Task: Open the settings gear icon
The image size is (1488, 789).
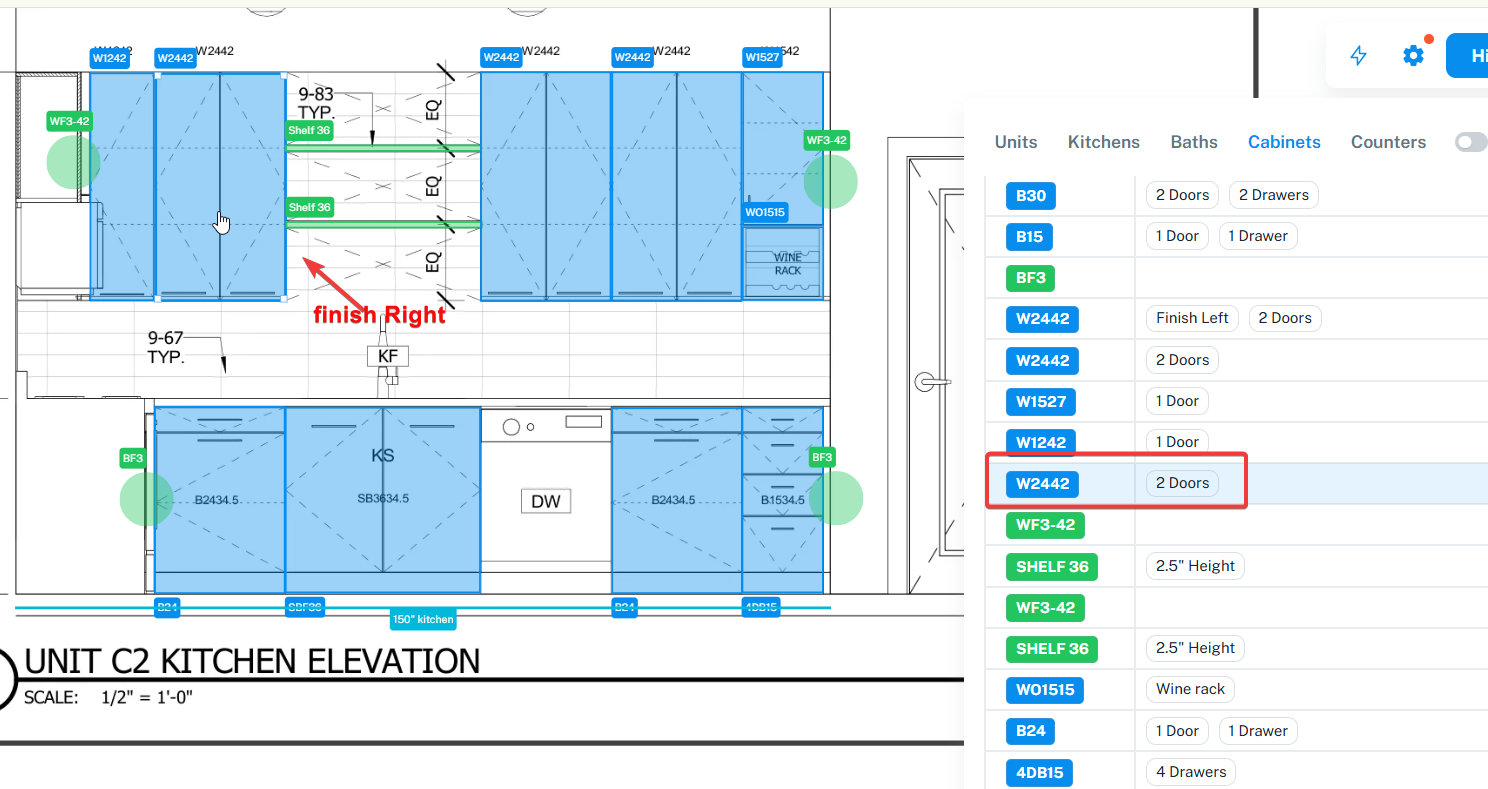Action: pyautogui.click(x=1413, y=56)
